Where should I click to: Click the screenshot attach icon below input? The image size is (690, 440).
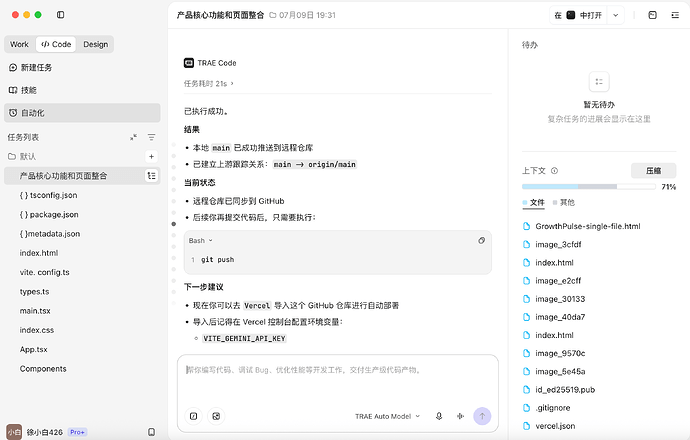pyautogui.click(x=216, y=416)
